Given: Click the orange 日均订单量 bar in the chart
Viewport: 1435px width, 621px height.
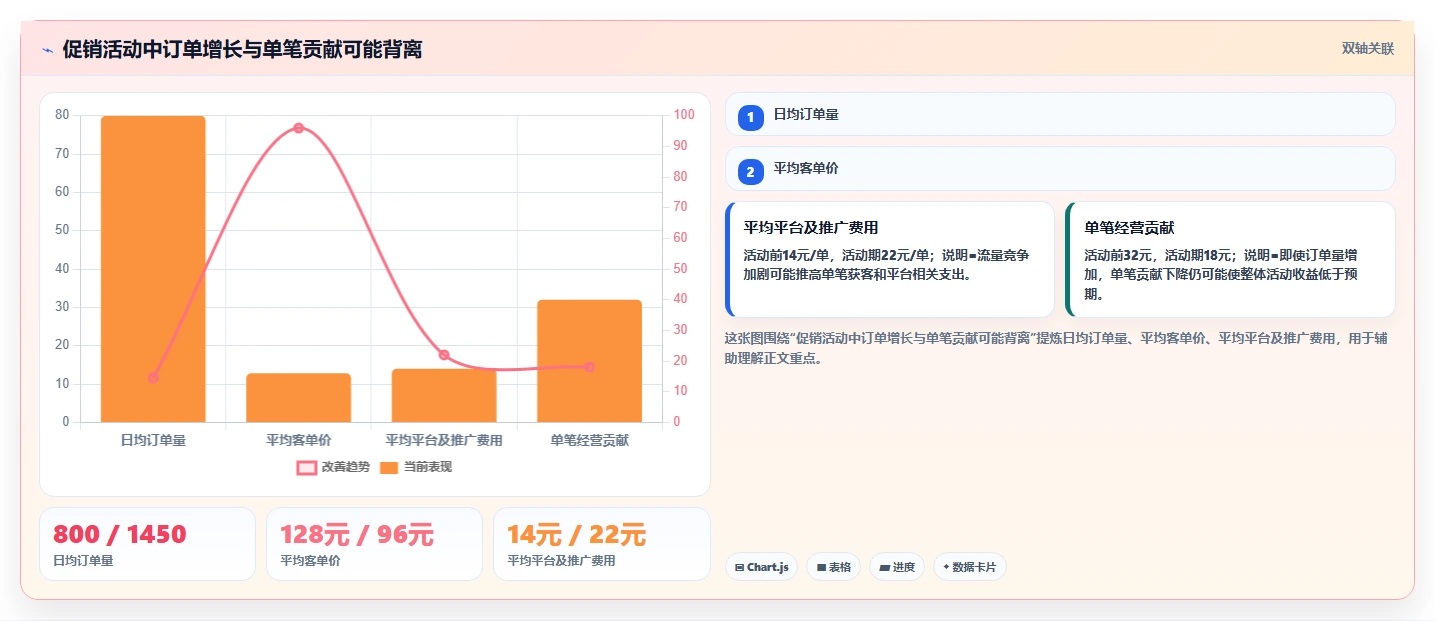Looking at the screenshot, I should pos(153,269).
